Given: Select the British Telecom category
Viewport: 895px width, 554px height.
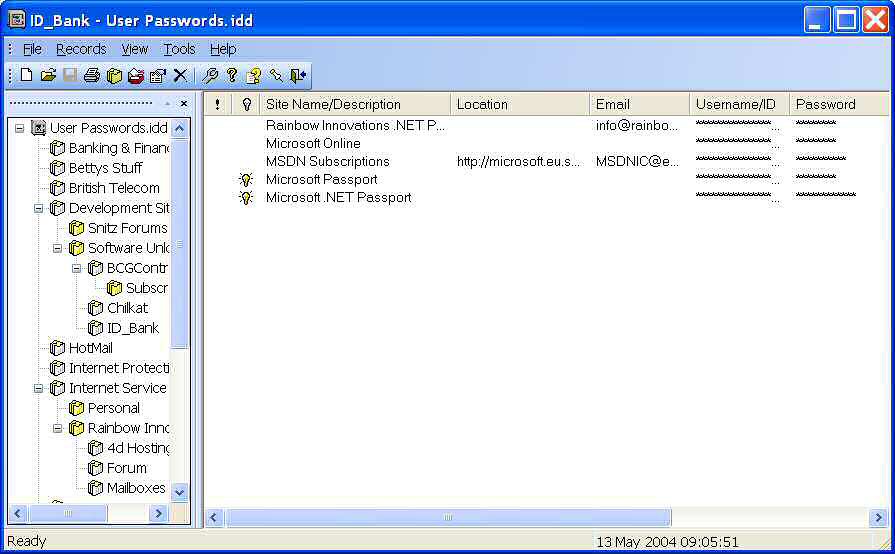Looking at the screenshot, I should [x=114, y=188].
